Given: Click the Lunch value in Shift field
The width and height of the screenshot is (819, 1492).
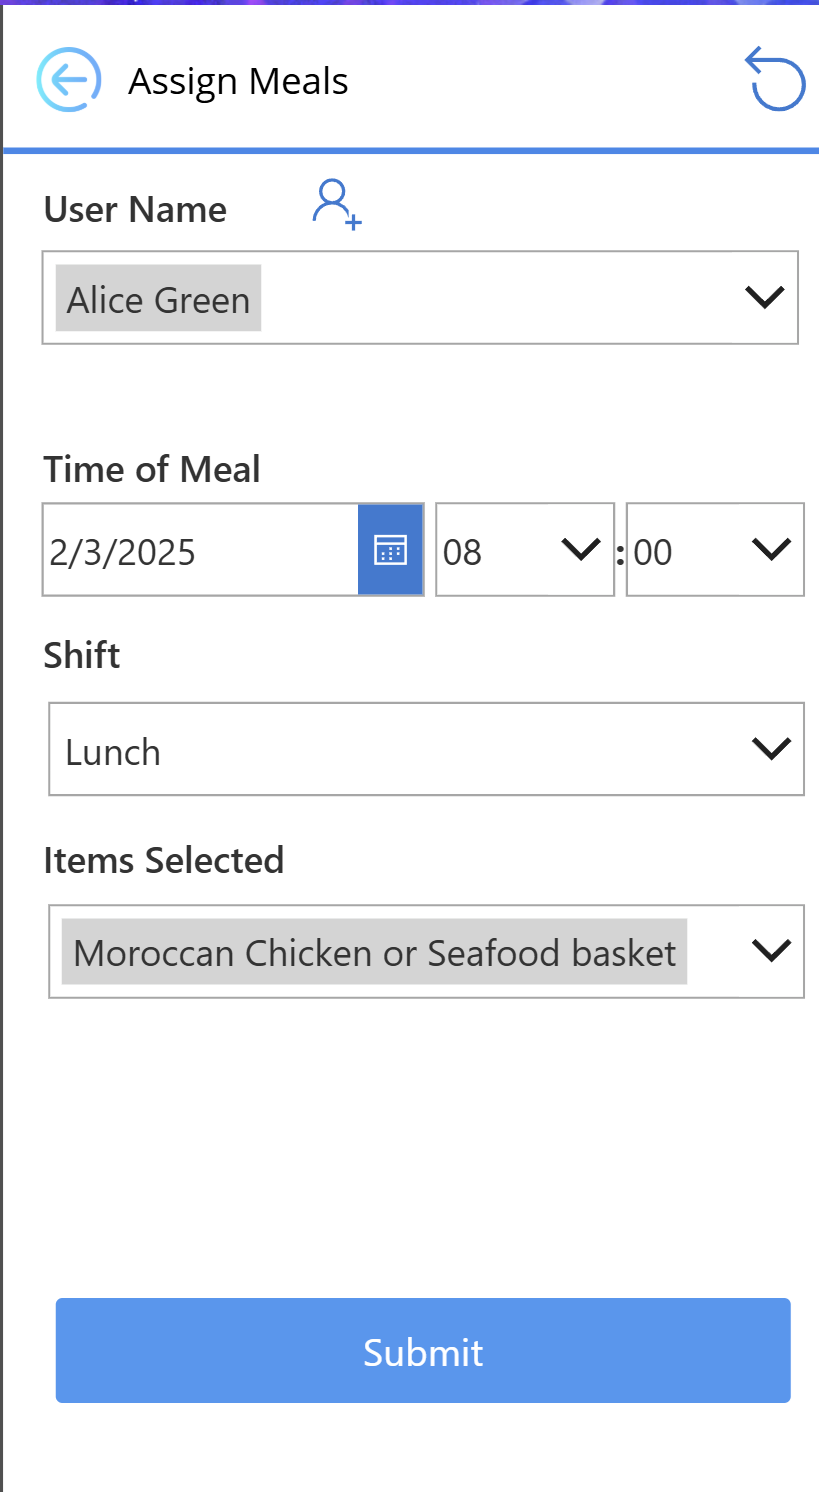Looking at the screenshot, I should 113,752.
